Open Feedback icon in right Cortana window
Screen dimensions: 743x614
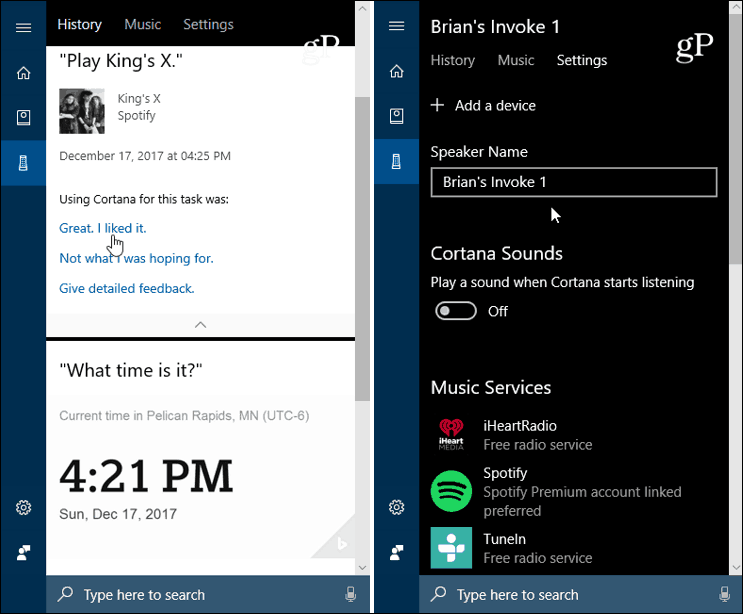coord(397,552)
